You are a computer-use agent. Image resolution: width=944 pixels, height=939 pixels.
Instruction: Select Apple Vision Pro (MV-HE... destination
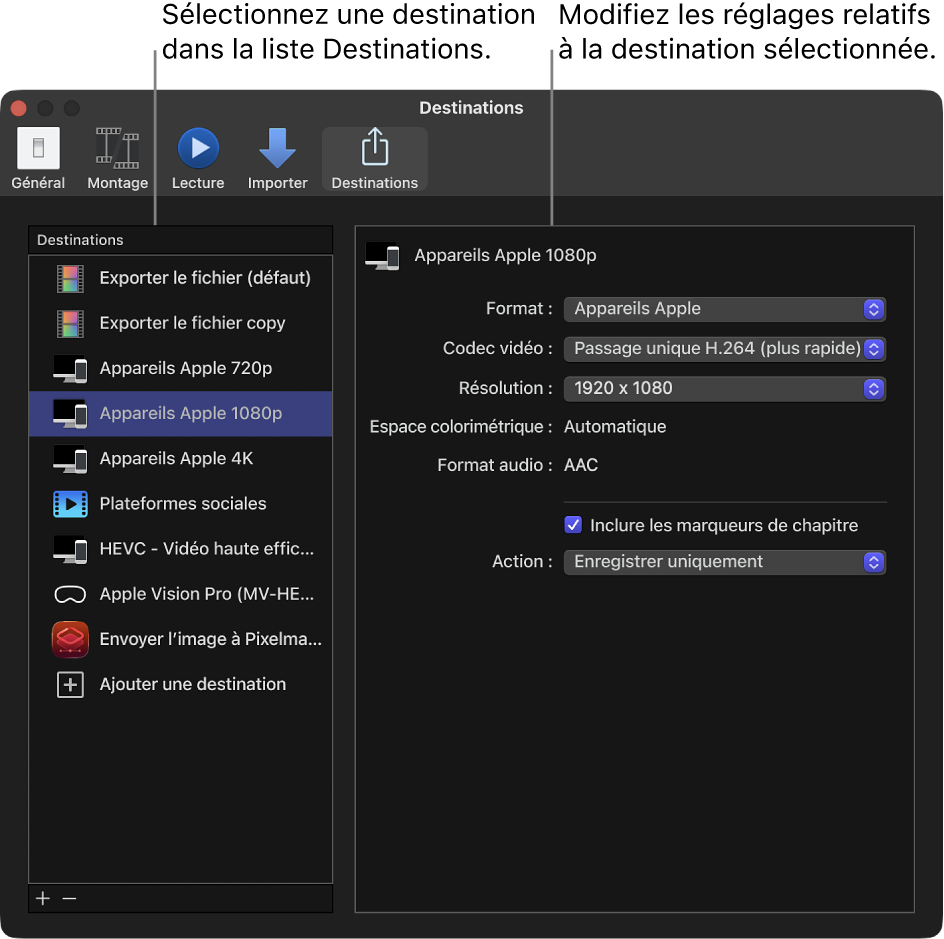tap(181, 594)
